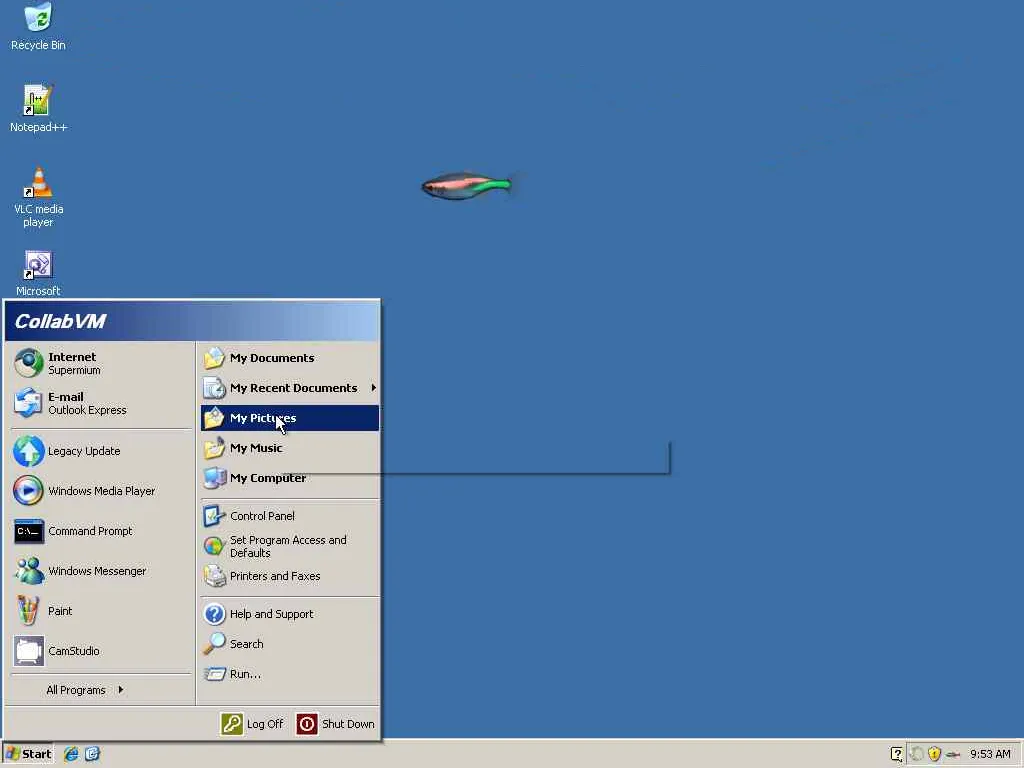Open Set Program Access and Defaults
This screenshot has width=1024, height=768.
click(290, 546)
